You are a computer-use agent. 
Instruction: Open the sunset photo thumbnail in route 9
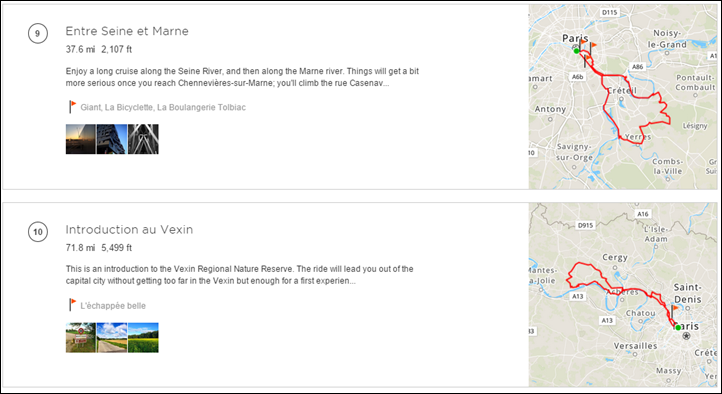[81, 139]
